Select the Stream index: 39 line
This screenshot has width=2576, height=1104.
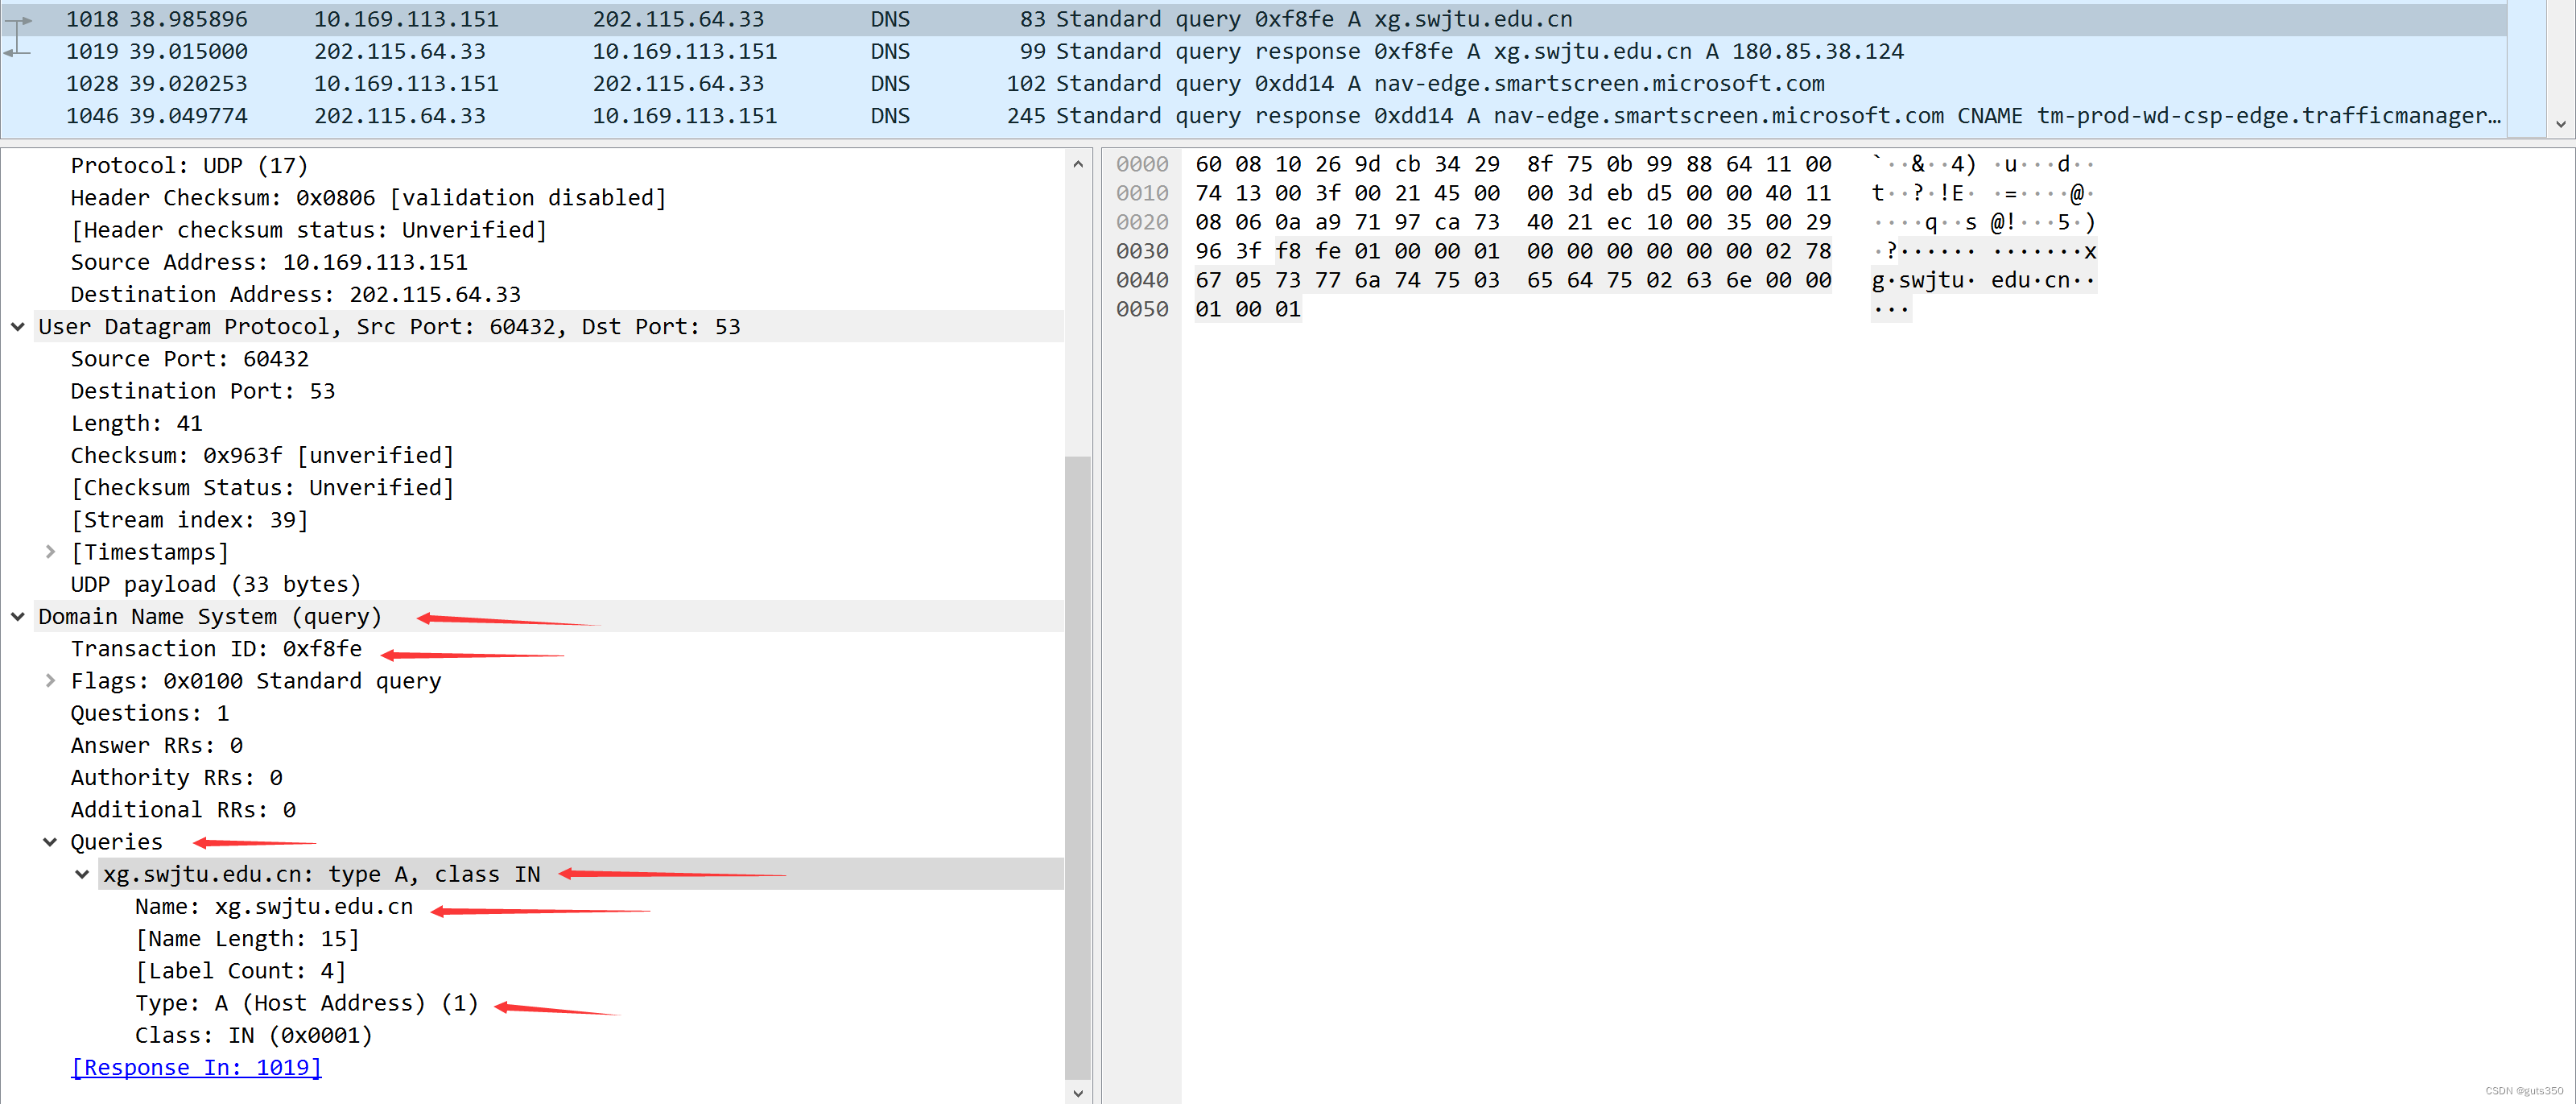(189, 520)
